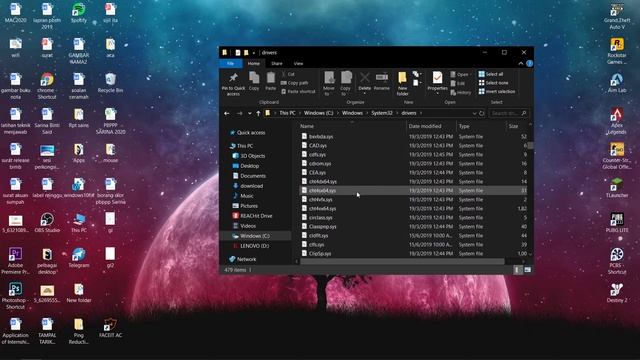Click the horizontal scrollbar in file list
Image resolution: width=640 pixels, height=360 pixels.
tap(402, 262)
